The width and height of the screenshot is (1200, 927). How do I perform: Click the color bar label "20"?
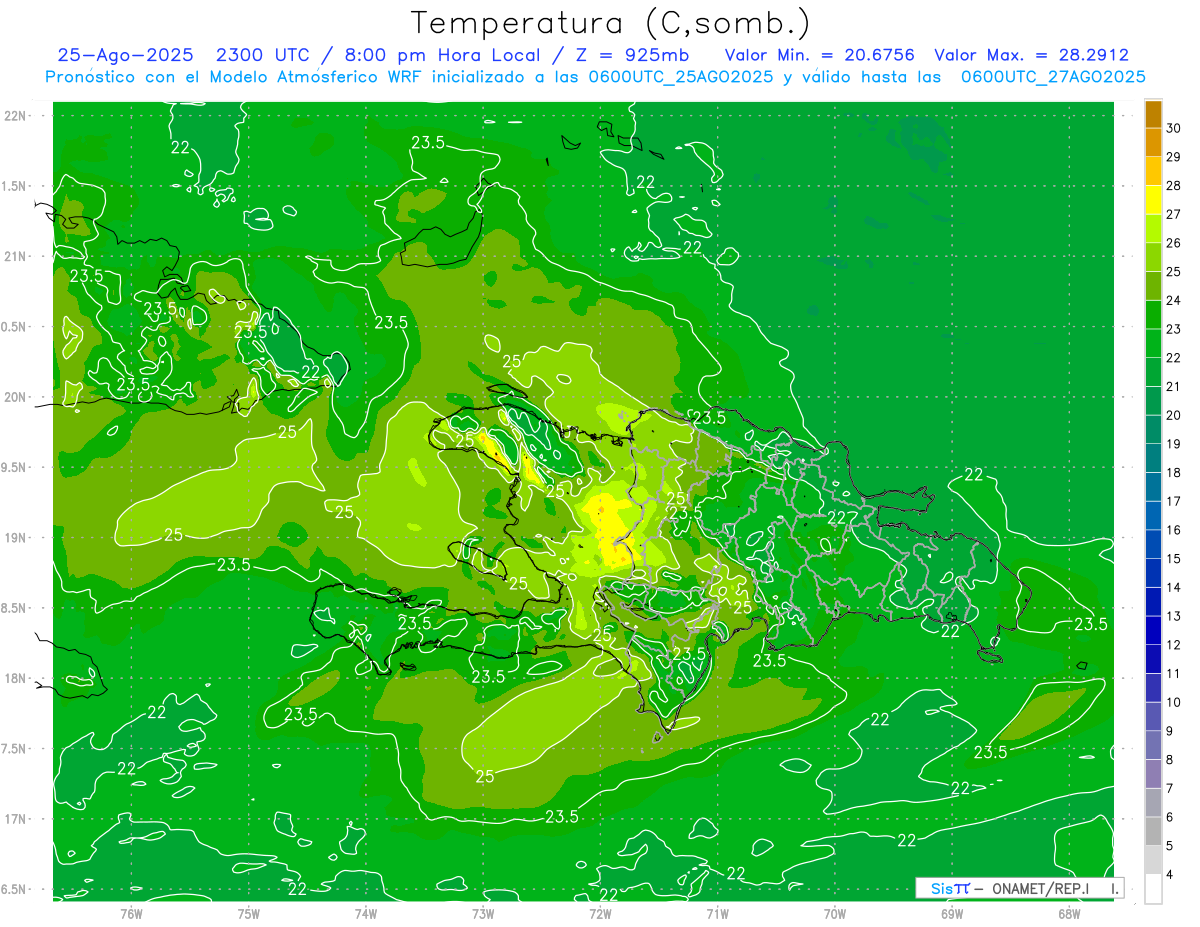1174,415
